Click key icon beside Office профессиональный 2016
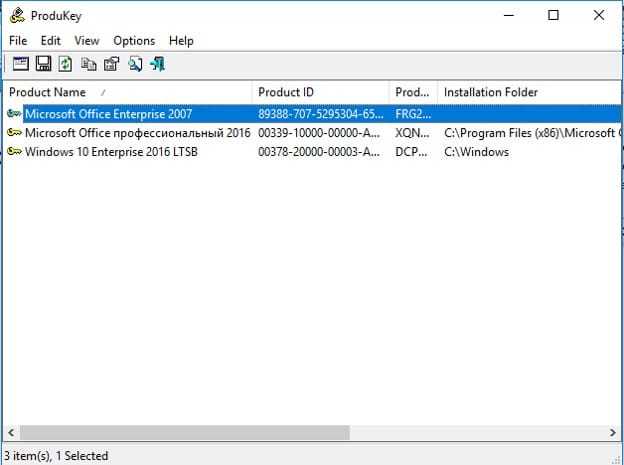The image size is (624, 465). (x=14, y=133)
